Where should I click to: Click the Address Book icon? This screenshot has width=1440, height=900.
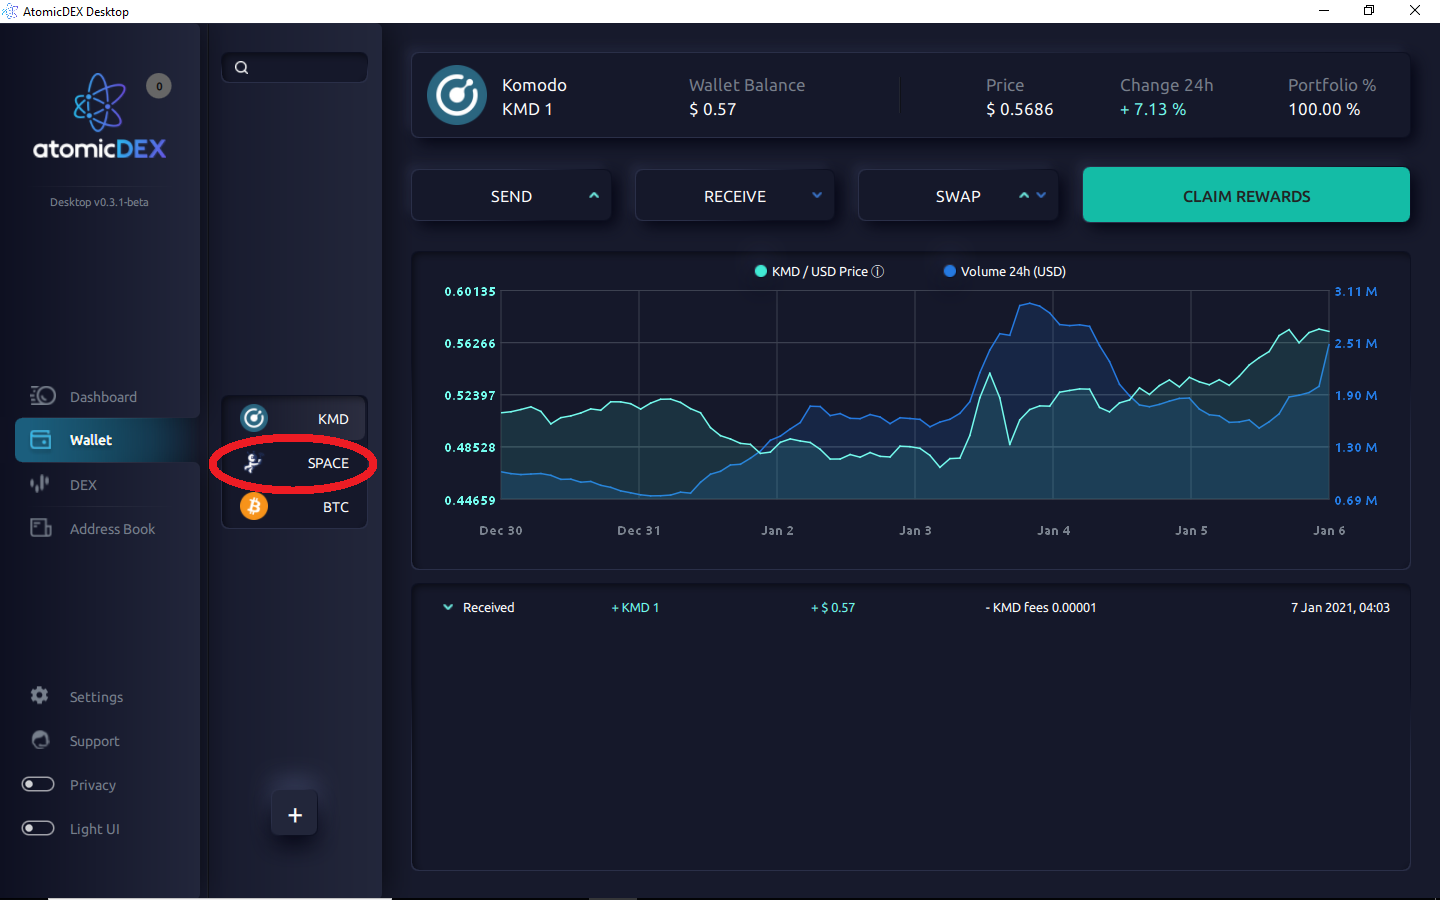[41, 528]
